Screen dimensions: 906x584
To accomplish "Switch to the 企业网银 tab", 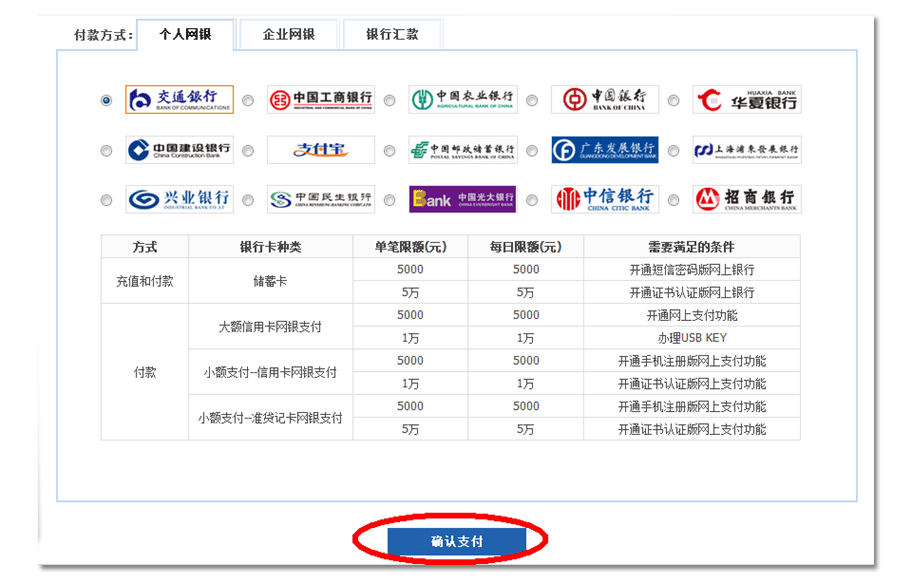I will click(x=288, y=34).
